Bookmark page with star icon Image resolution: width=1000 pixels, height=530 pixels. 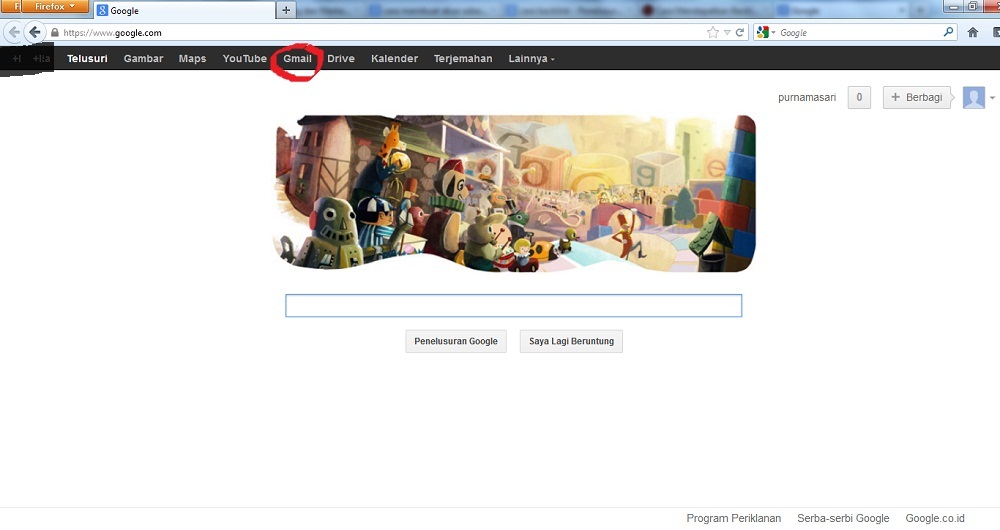712,33
